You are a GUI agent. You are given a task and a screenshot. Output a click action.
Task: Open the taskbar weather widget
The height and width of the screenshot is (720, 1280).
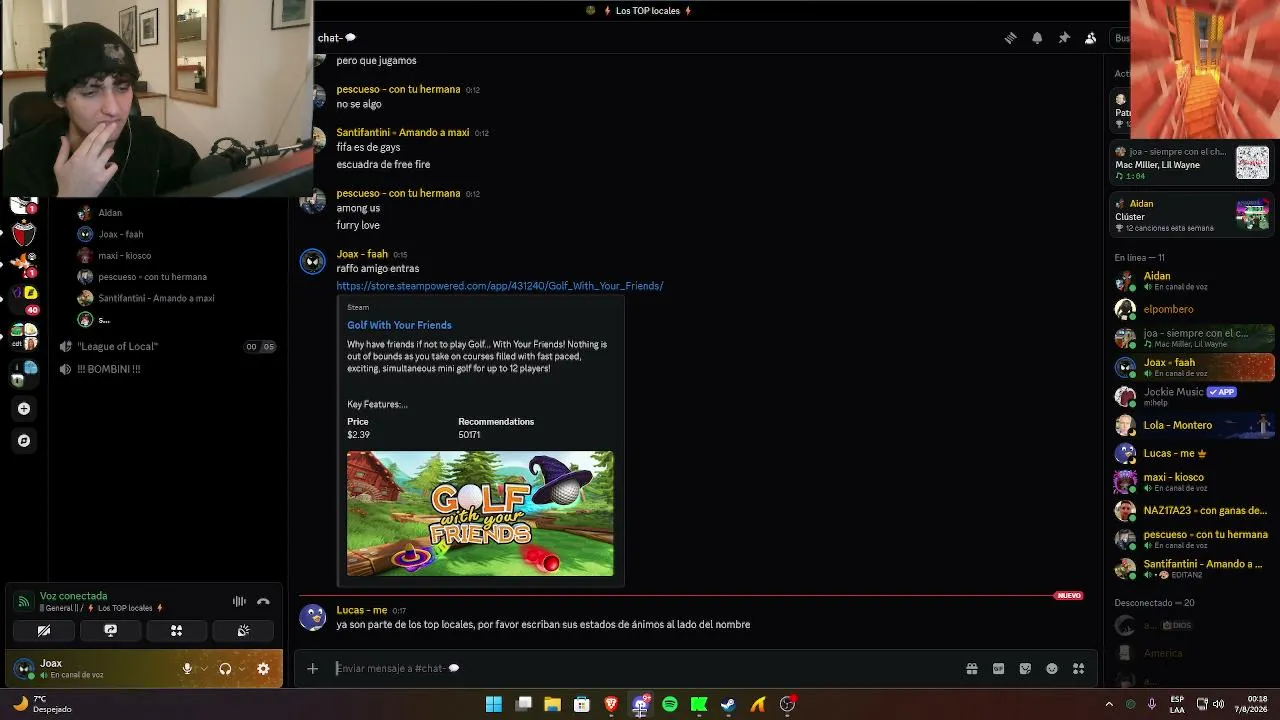[40, 704]
